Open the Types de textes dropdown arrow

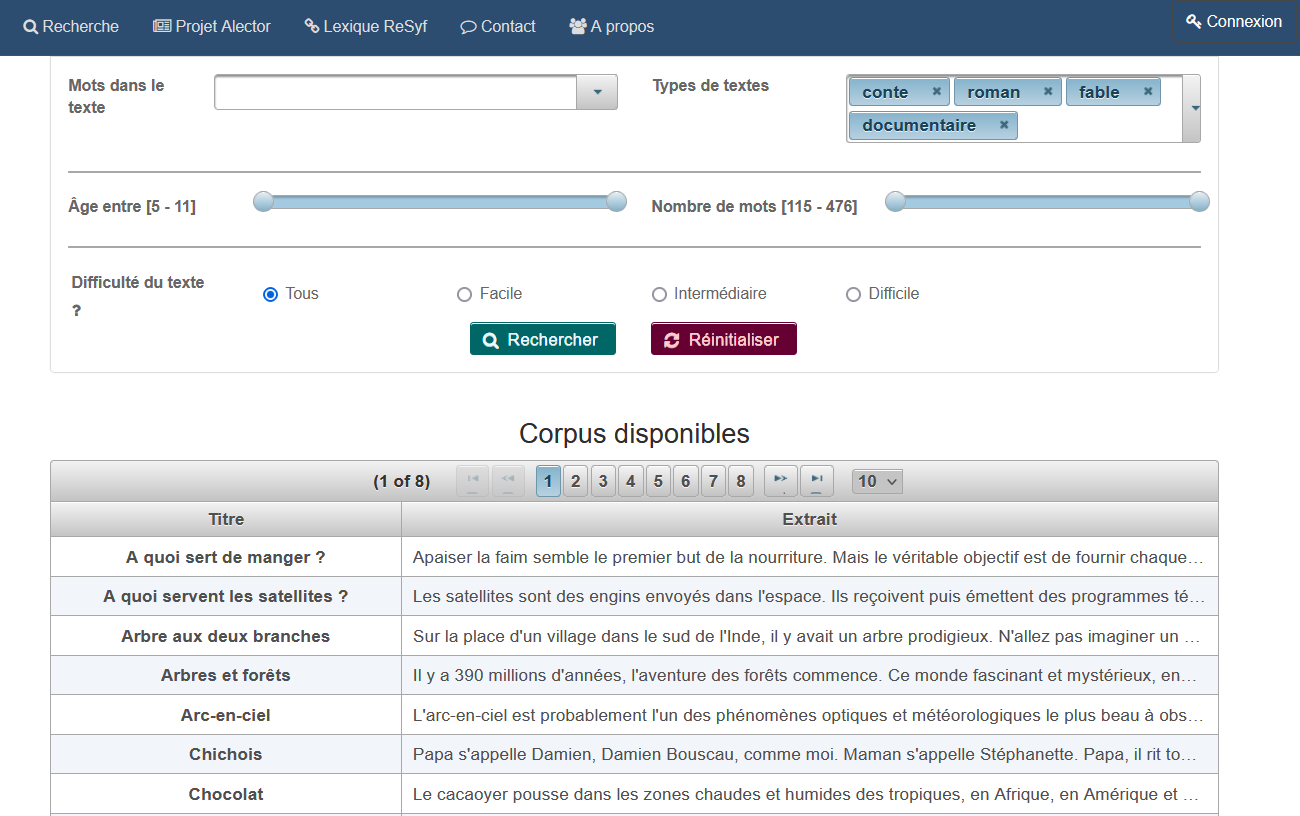1193,108
